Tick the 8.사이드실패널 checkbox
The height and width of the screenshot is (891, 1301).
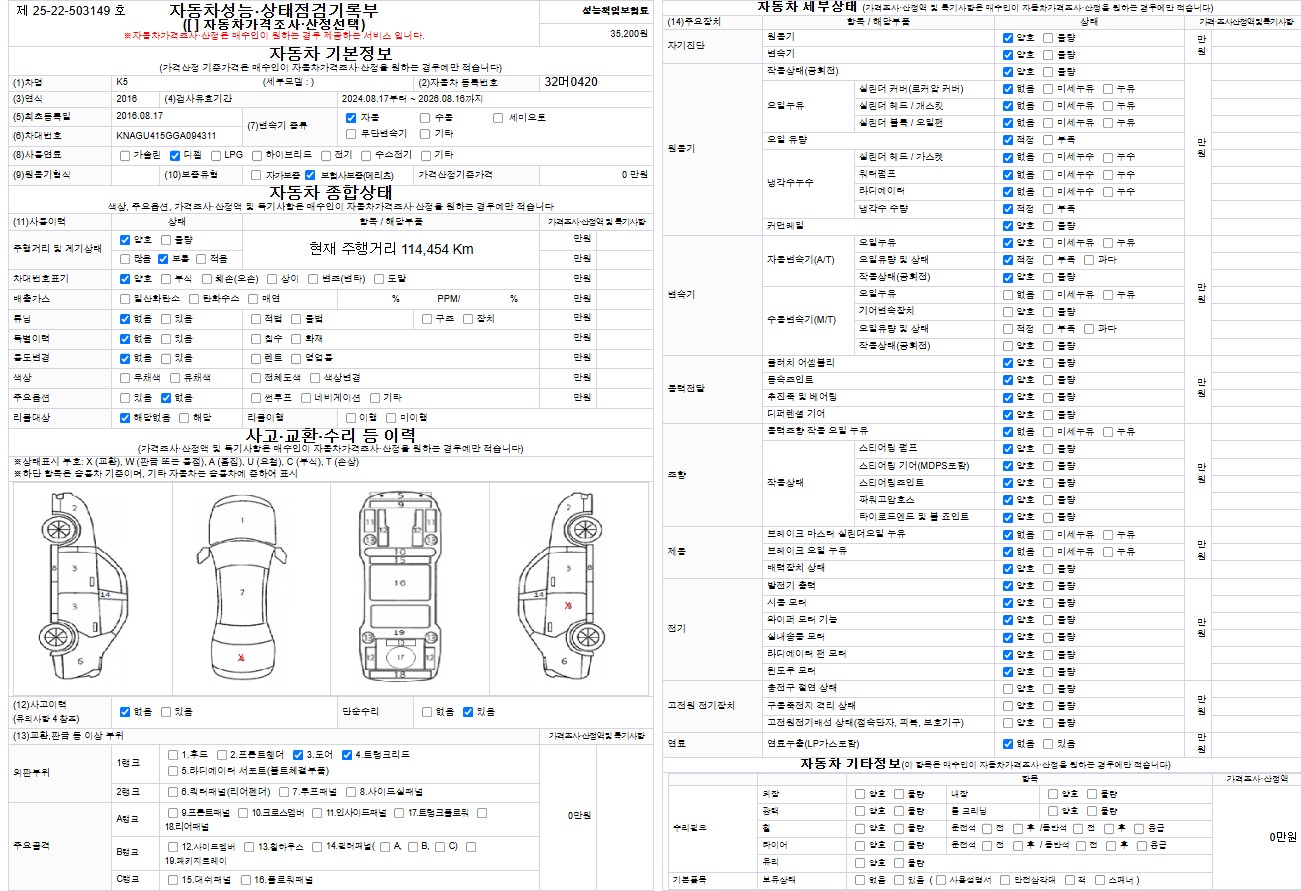351,791
